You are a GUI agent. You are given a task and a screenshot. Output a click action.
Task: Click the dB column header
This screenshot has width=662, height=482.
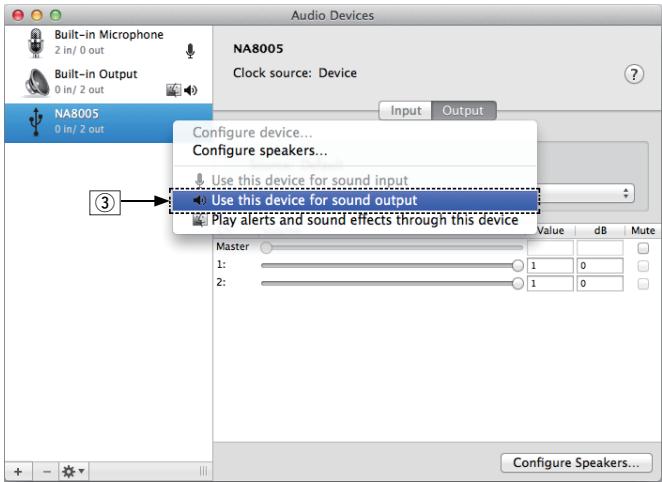600,230
